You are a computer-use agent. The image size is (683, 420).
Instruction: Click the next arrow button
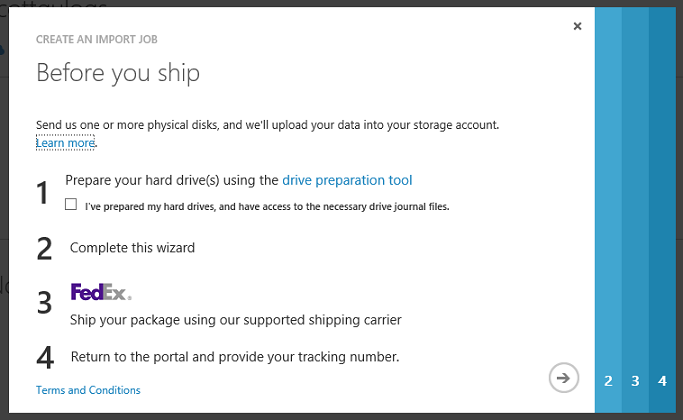coord(564,377)
